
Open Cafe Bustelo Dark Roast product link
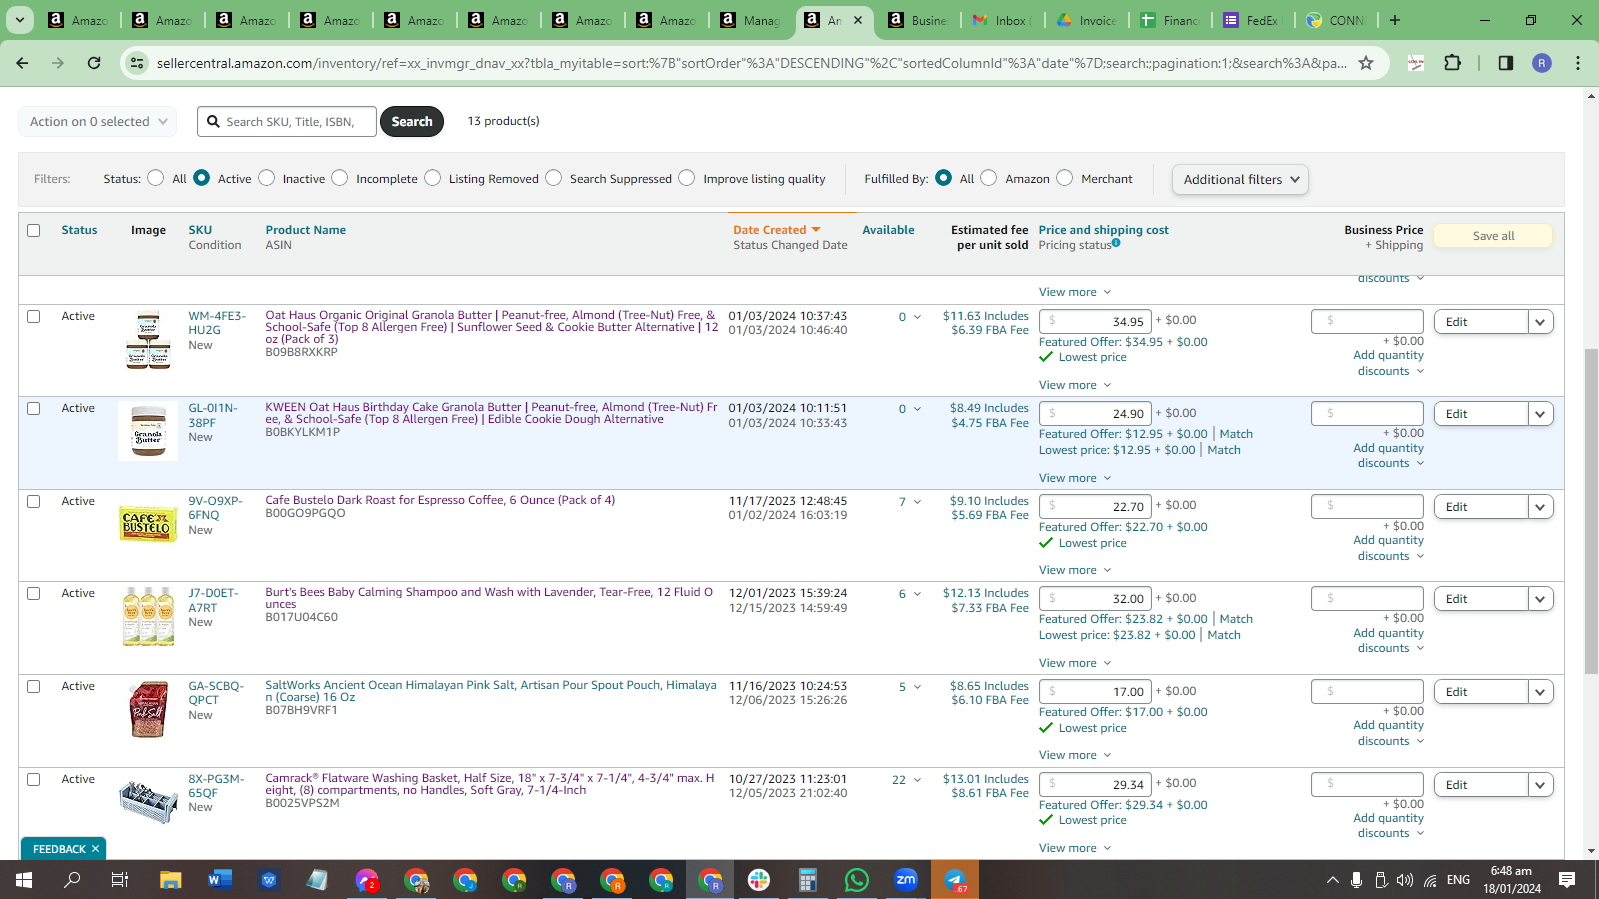440,500
